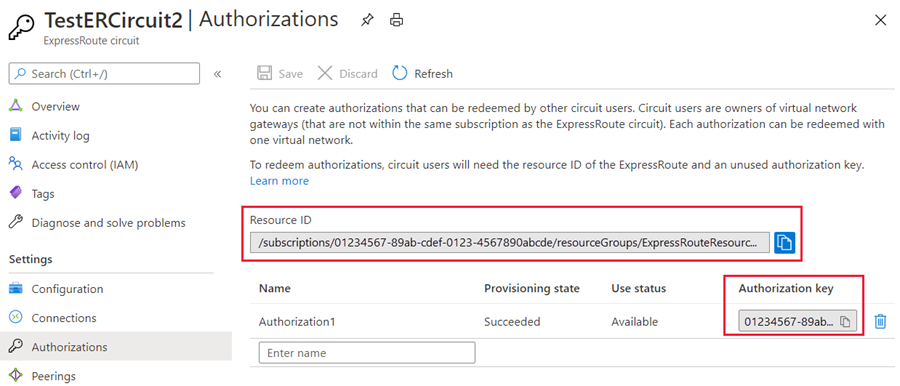
Task: Collapse the left menu with the chevron
Action: click(x=218, y=74)
